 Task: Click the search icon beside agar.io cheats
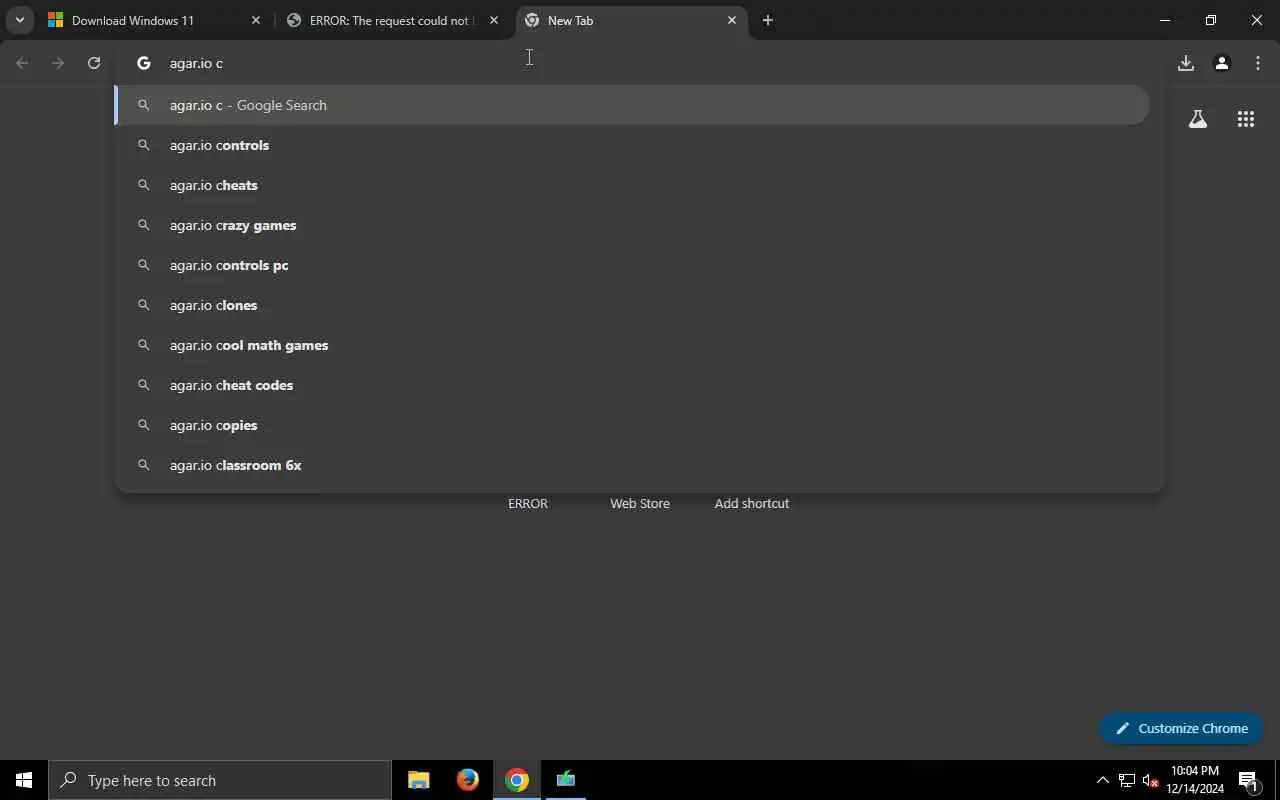pos(144,185)
